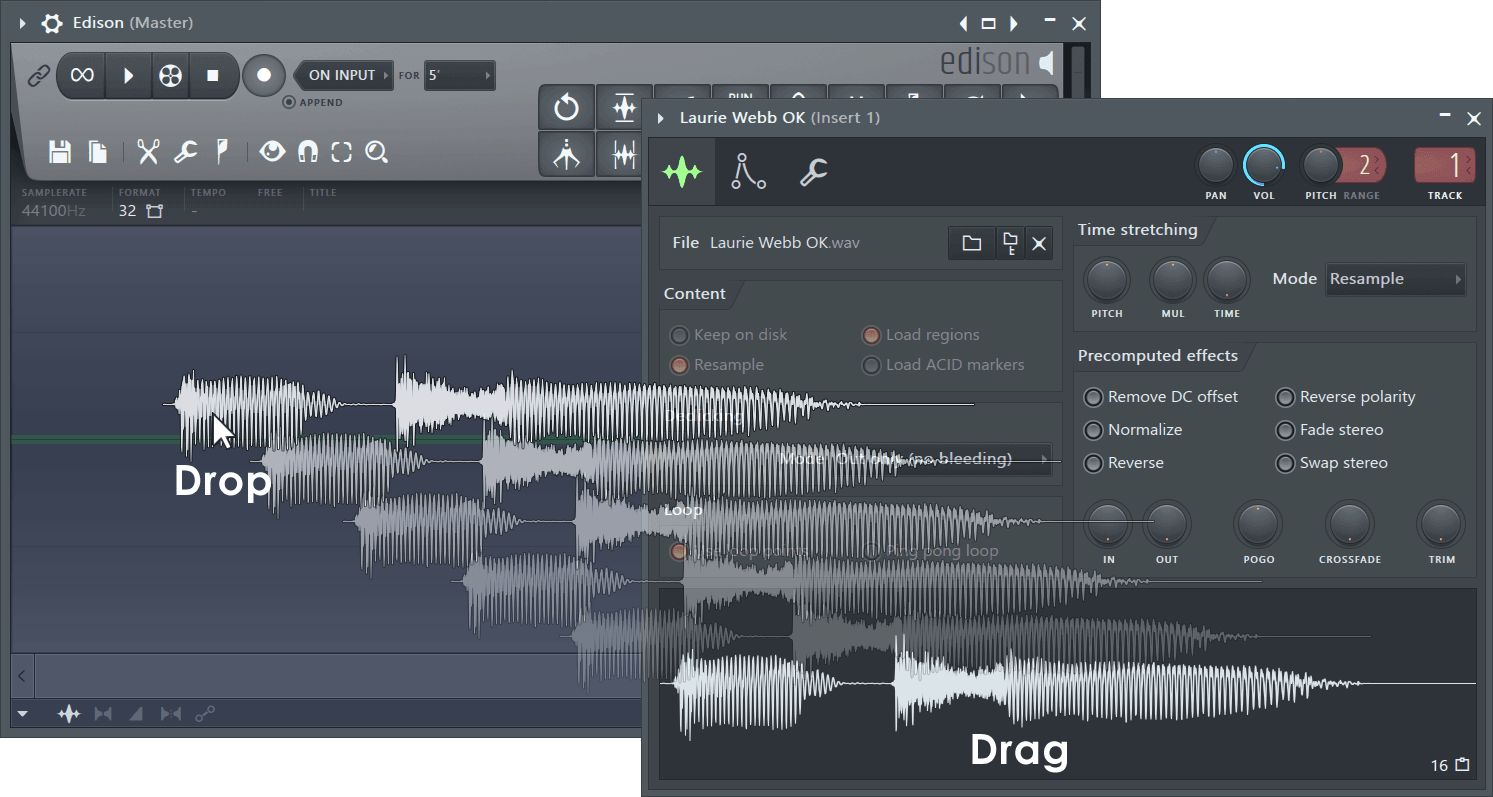Adjust the channel PITCH knob beside RANGE
The height and width of the screenshot is (797, 1493).
[x=1320, y=165]
